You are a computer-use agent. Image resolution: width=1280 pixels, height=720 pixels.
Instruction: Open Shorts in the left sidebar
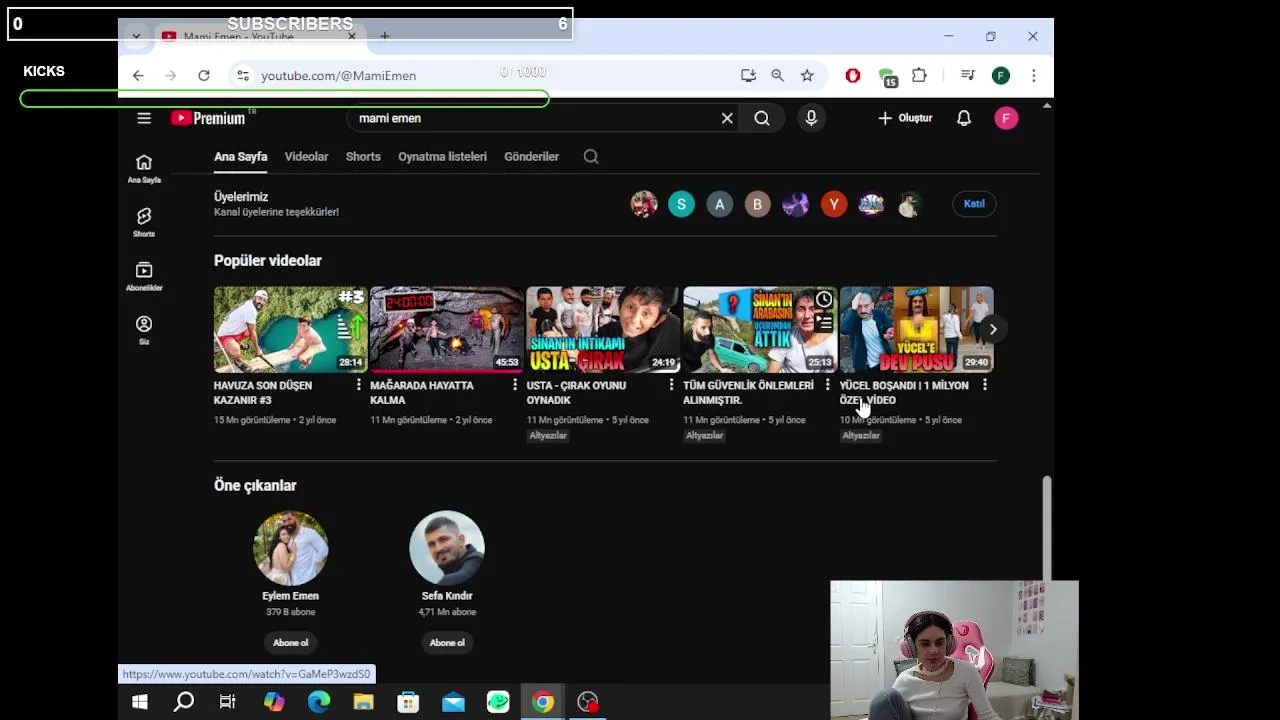click(144, 223)
